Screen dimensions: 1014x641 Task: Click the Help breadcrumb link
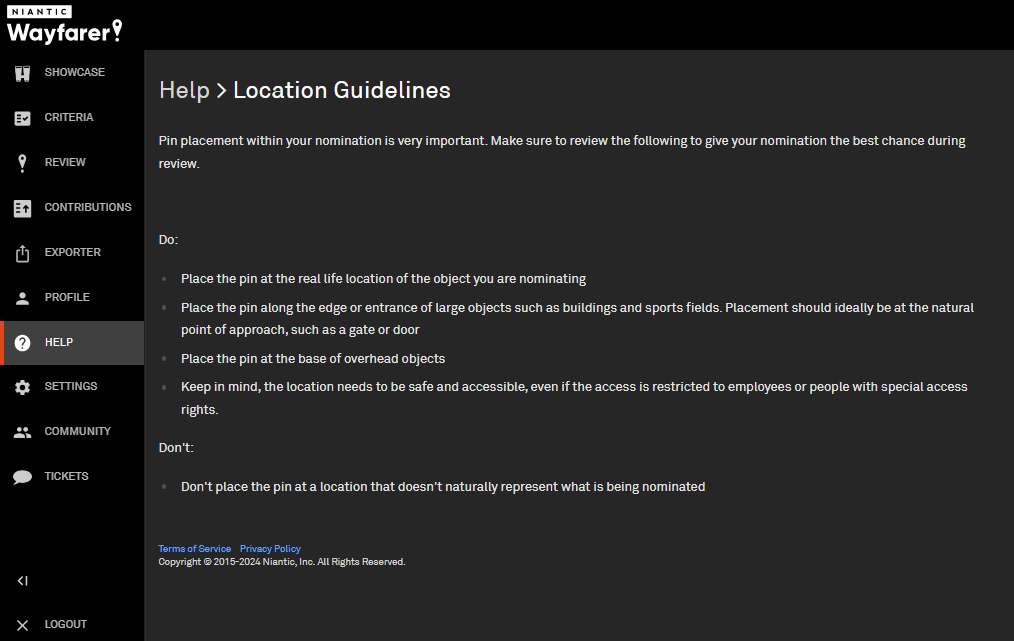pyautogui.click(x=184, y=90)
